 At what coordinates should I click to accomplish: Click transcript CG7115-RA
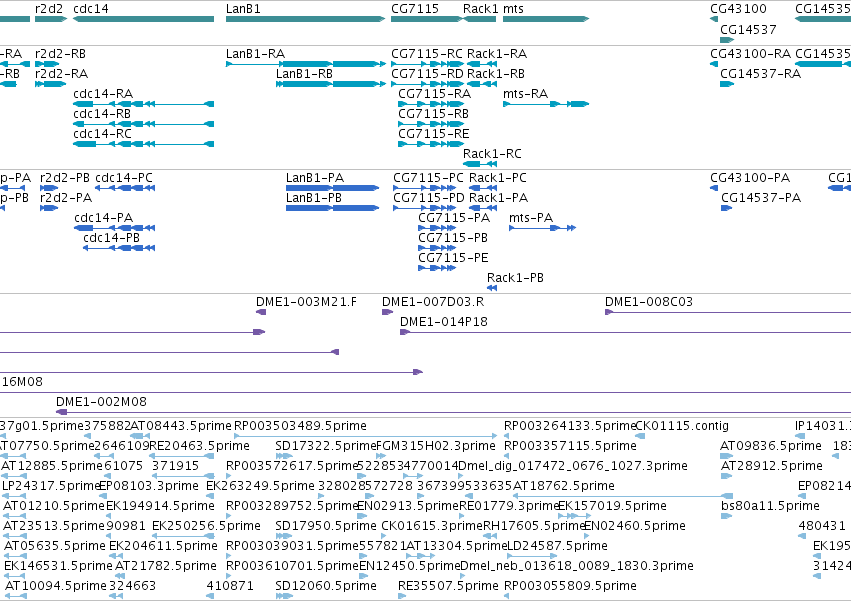point(431,104)
